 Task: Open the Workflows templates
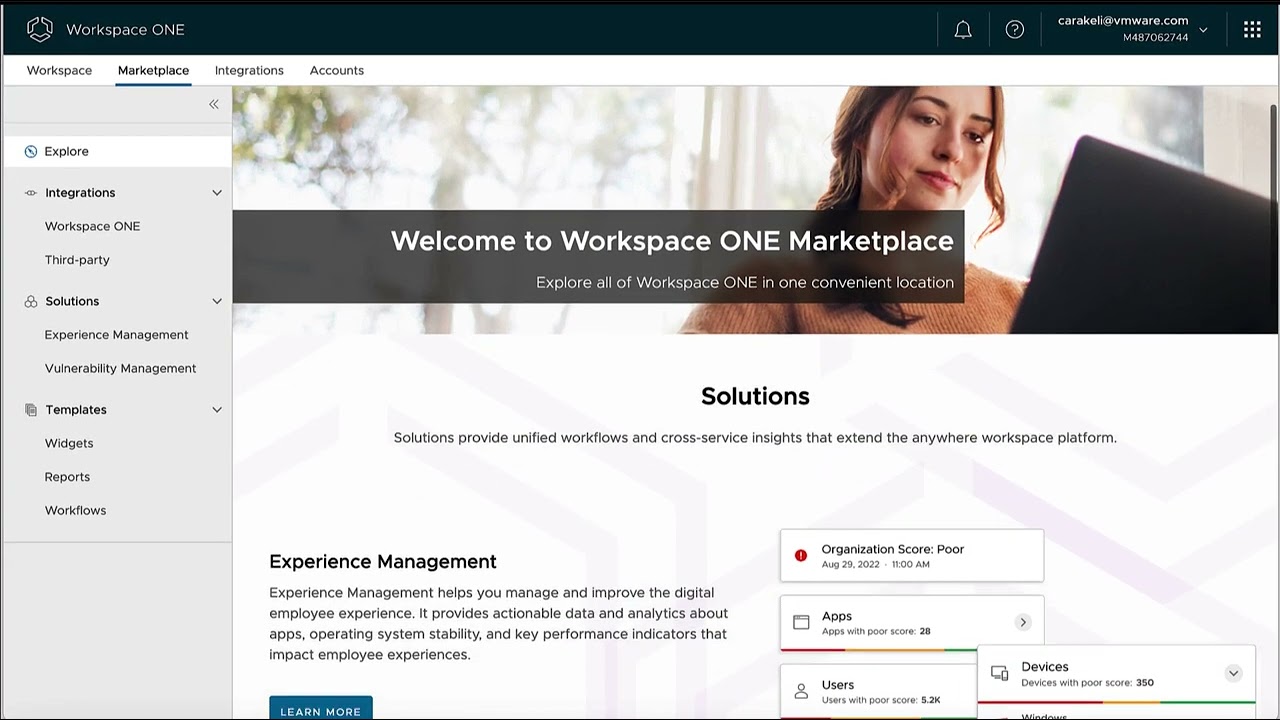click(75, 510)
